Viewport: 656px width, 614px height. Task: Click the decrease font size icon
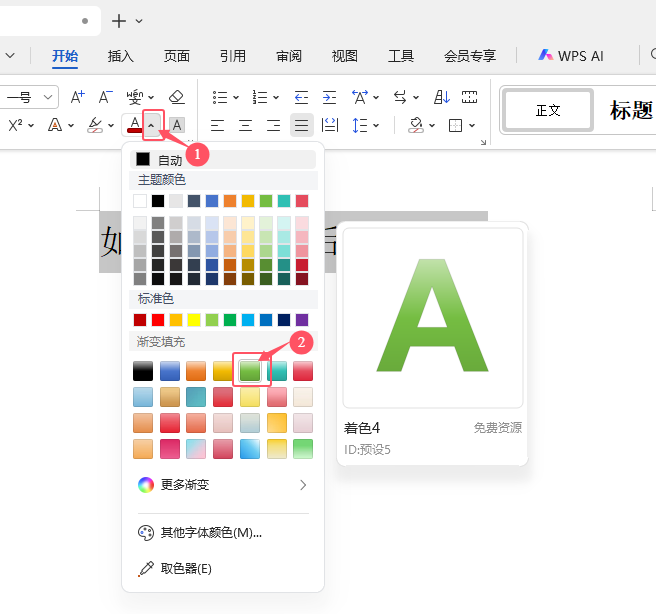coord(105,97)
